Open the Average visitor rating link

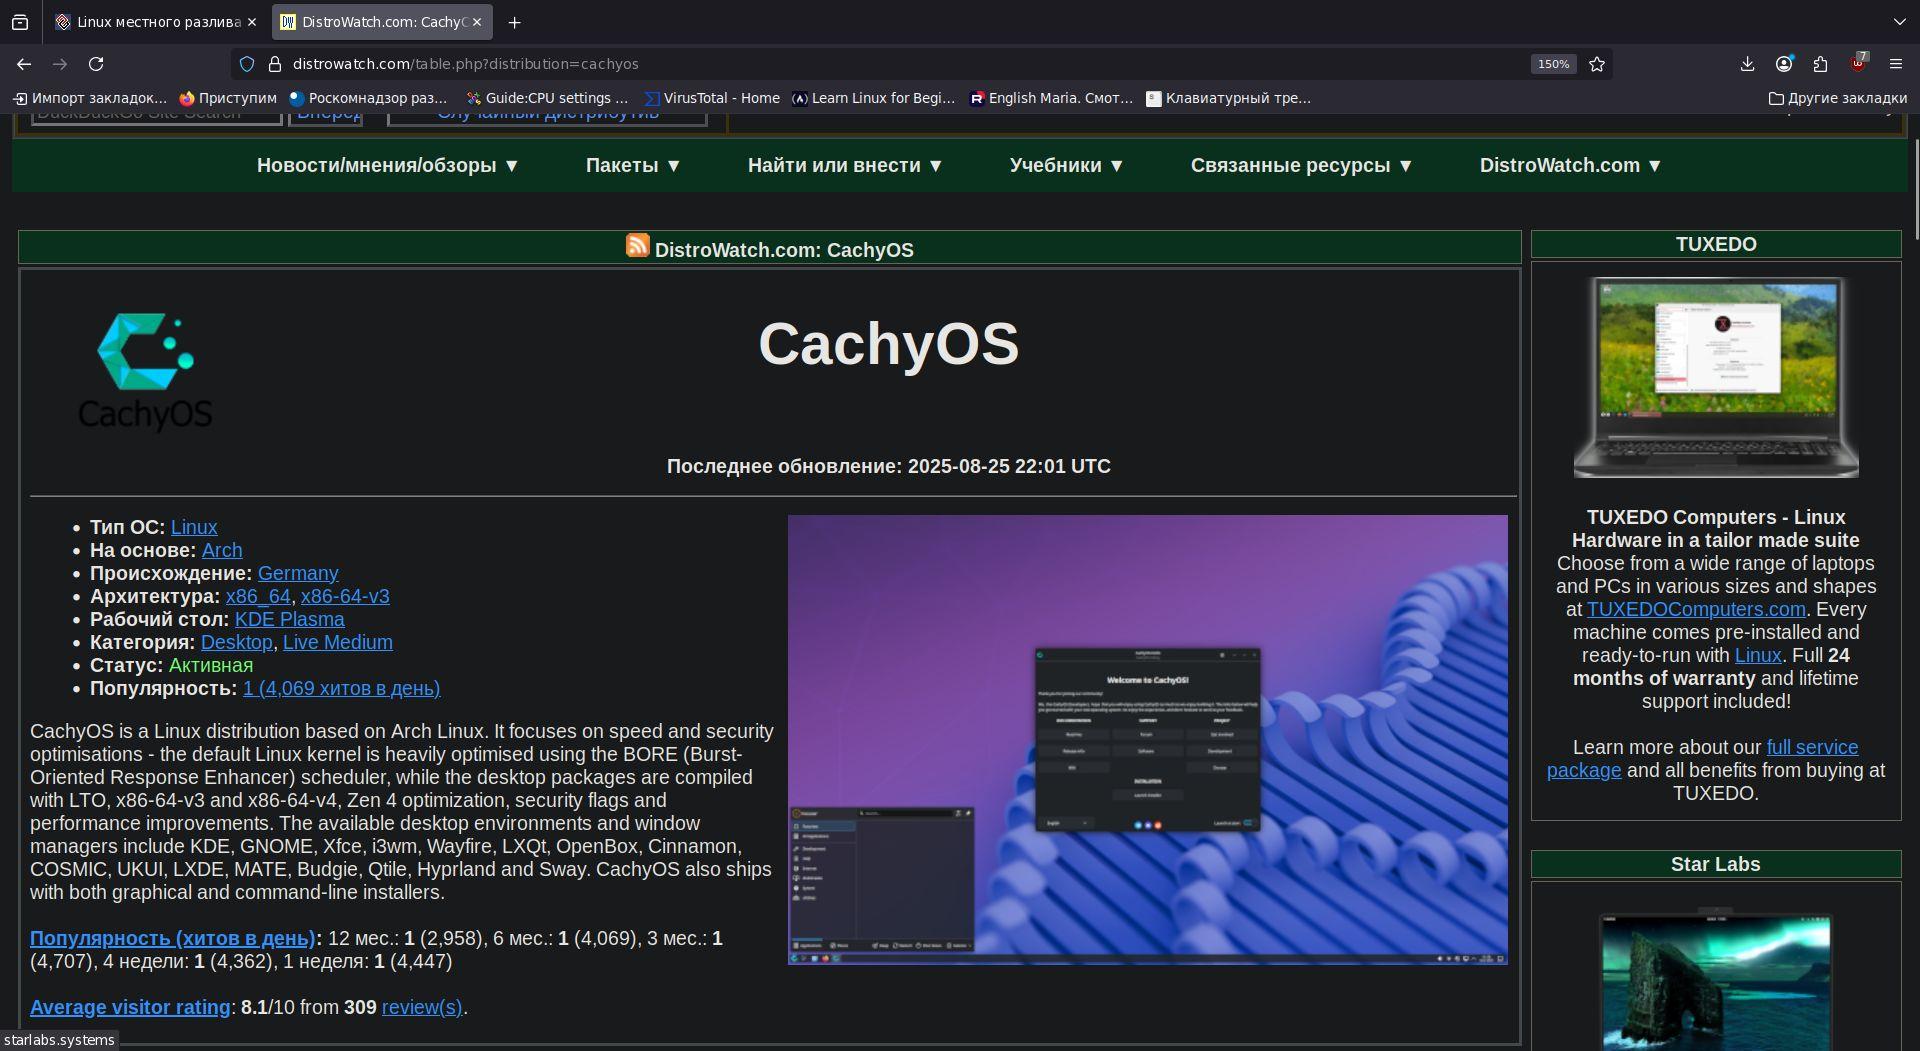click(130, 1007)
